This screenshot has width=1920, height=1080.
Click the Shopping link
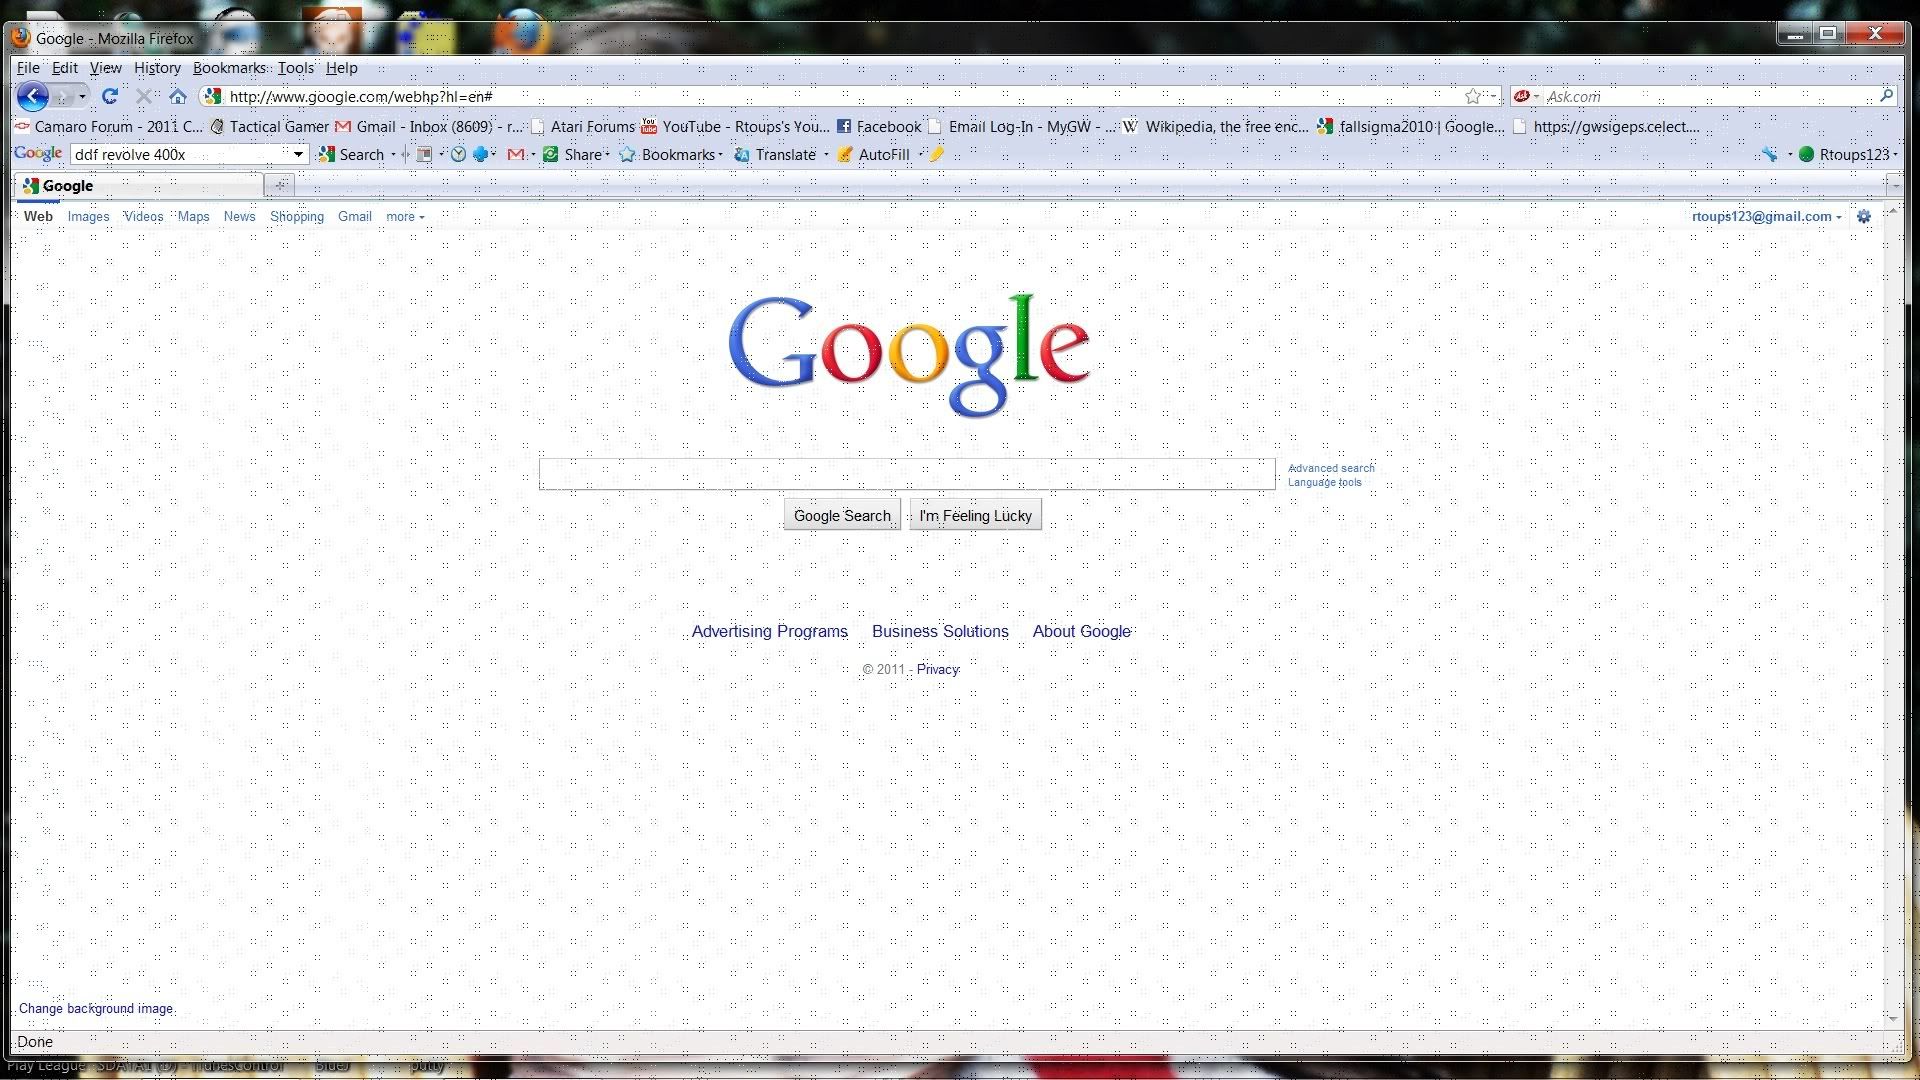[x=297, y=216]
